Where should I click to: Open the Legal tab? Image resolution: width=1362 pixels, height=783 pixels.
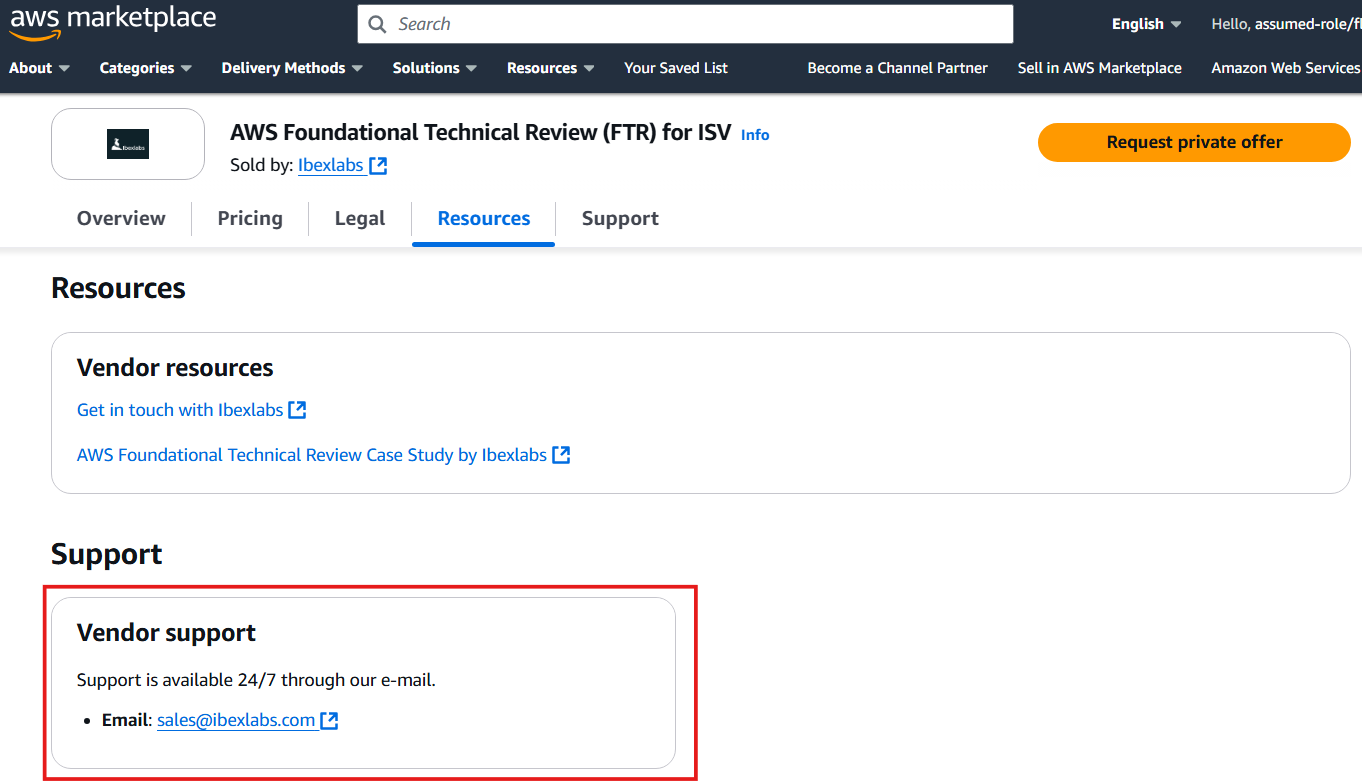[360, 218]
